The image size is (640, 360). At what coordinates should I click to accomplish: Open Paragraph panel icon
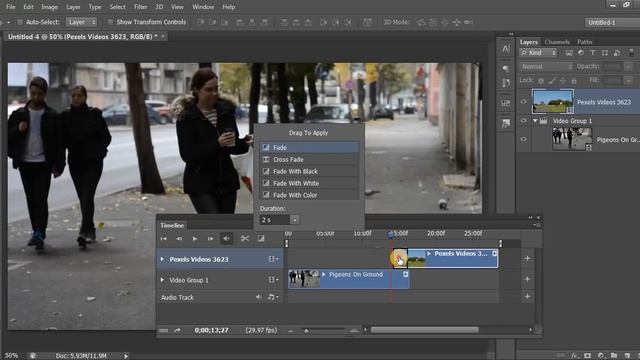click(x=506, y=68)
